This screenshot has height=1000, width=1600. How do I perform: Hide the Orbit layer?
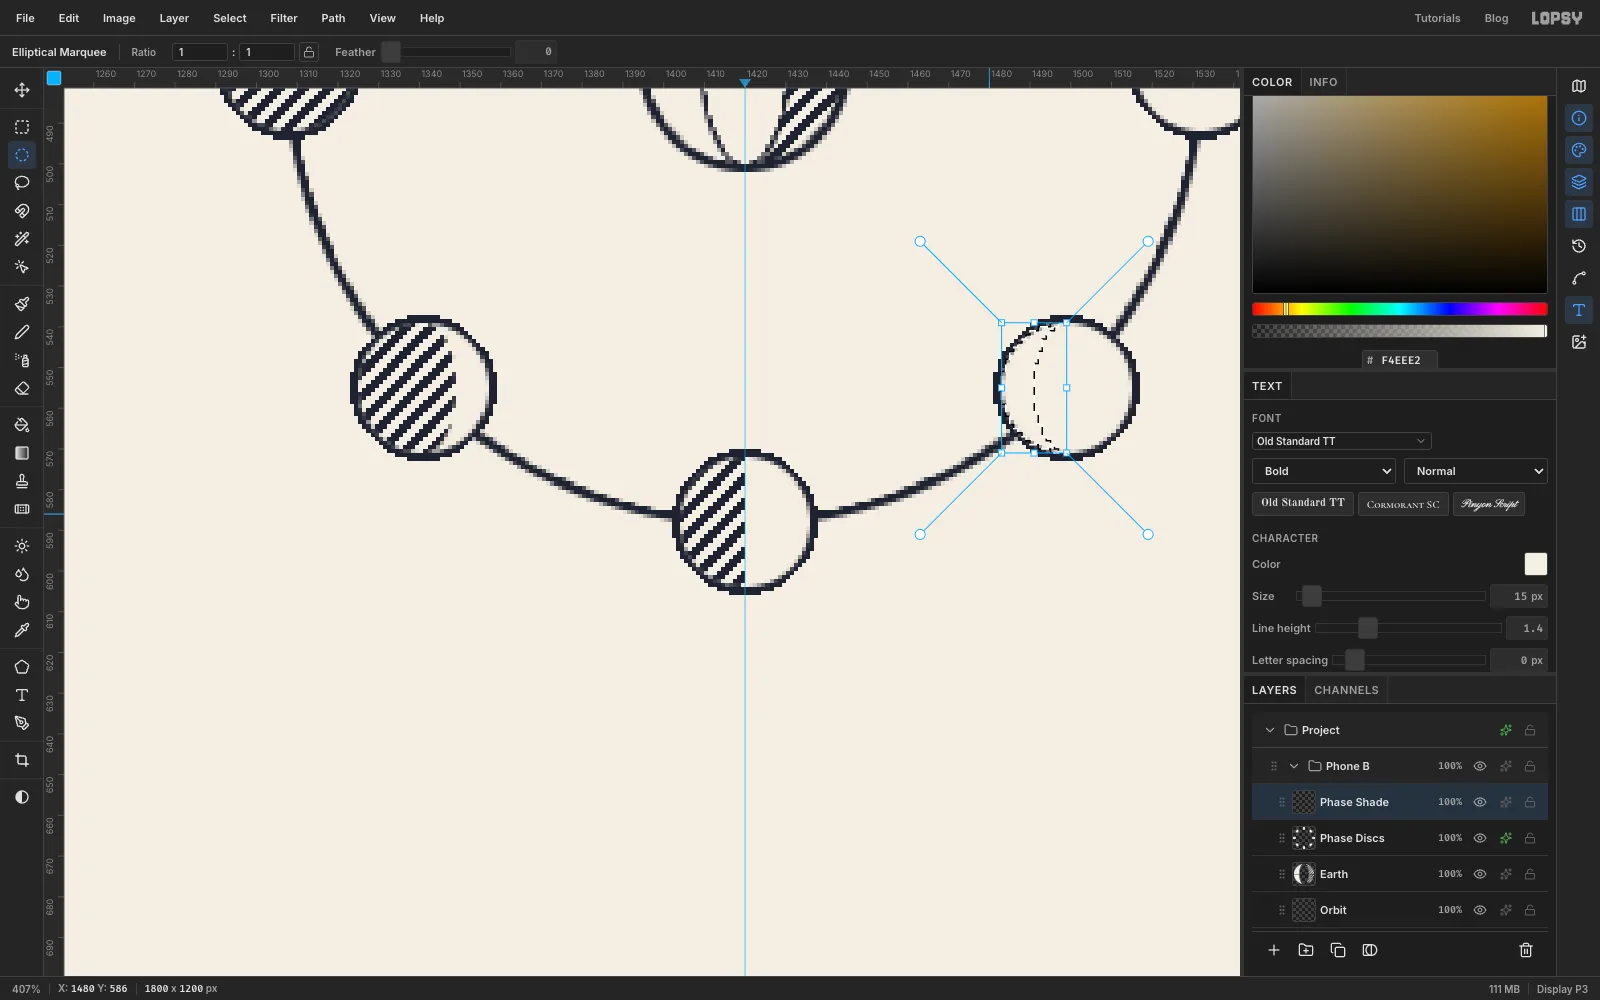1480,910
